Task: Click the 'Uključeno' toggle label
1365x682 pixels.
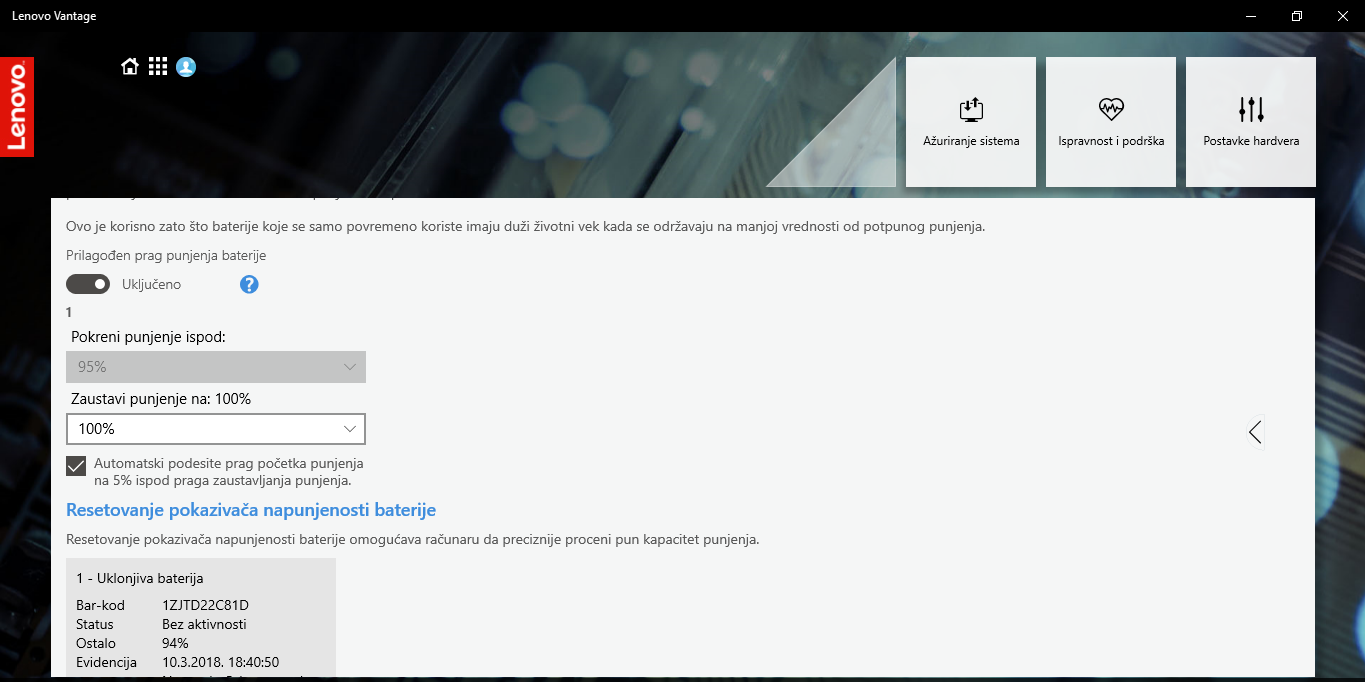Action: point(151,284)
